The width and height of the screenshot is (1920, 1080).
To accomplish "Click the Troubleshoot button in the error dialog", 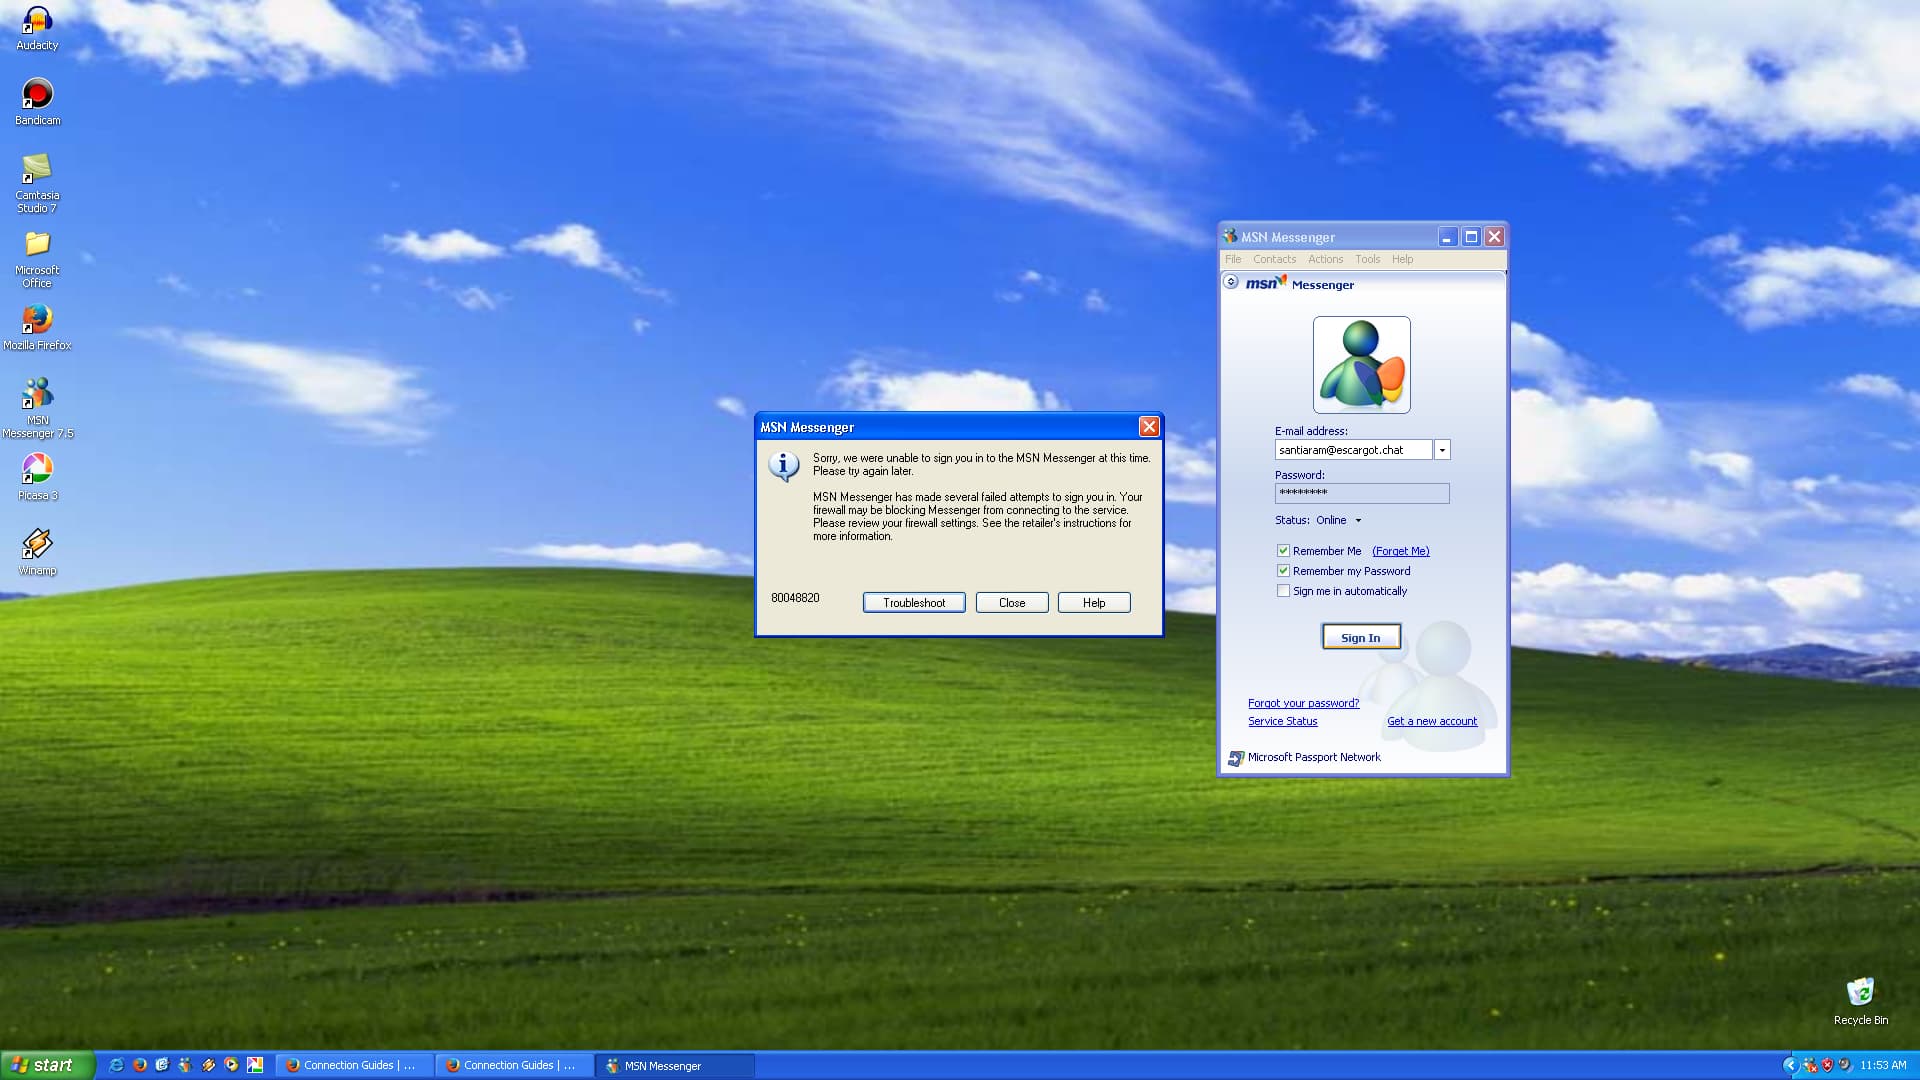I will pos(913,603).
